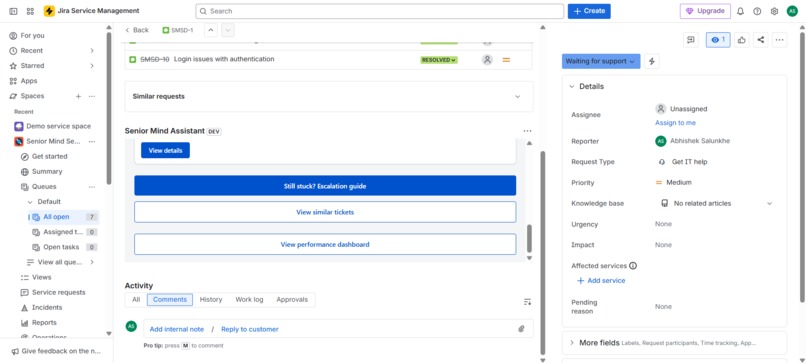Click the Create button
Screen dimensions: 806x363
(589, 11)
